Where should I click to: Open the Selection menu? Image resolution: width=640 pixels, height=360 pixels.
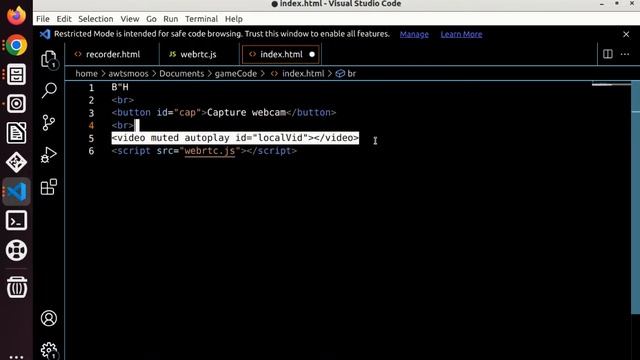click(x=96, y=19)
